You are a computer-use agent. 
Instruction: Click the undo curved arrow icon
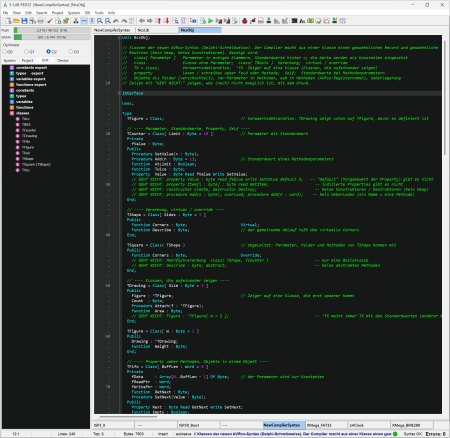coord(116,21)
